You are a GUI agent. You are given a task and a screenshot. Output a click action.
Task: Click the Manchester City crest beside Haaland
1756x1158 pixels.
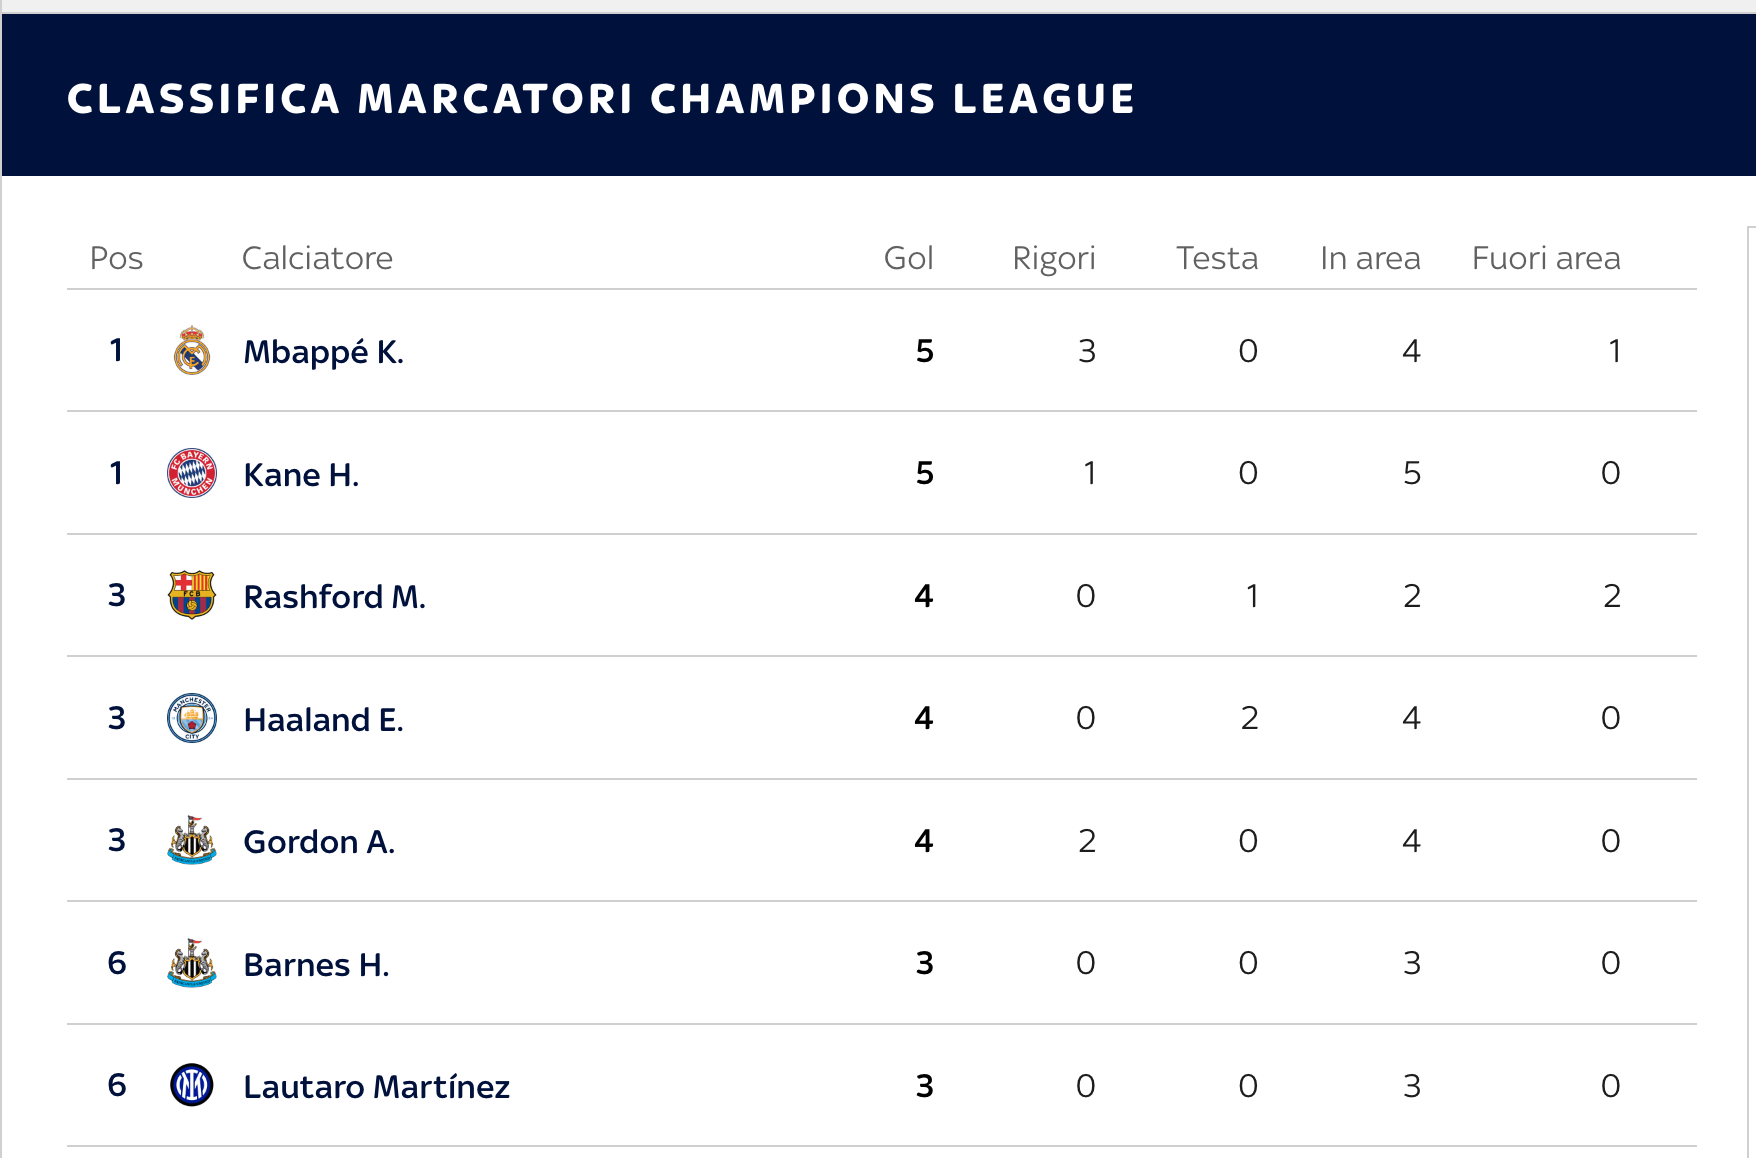point(192,718)
